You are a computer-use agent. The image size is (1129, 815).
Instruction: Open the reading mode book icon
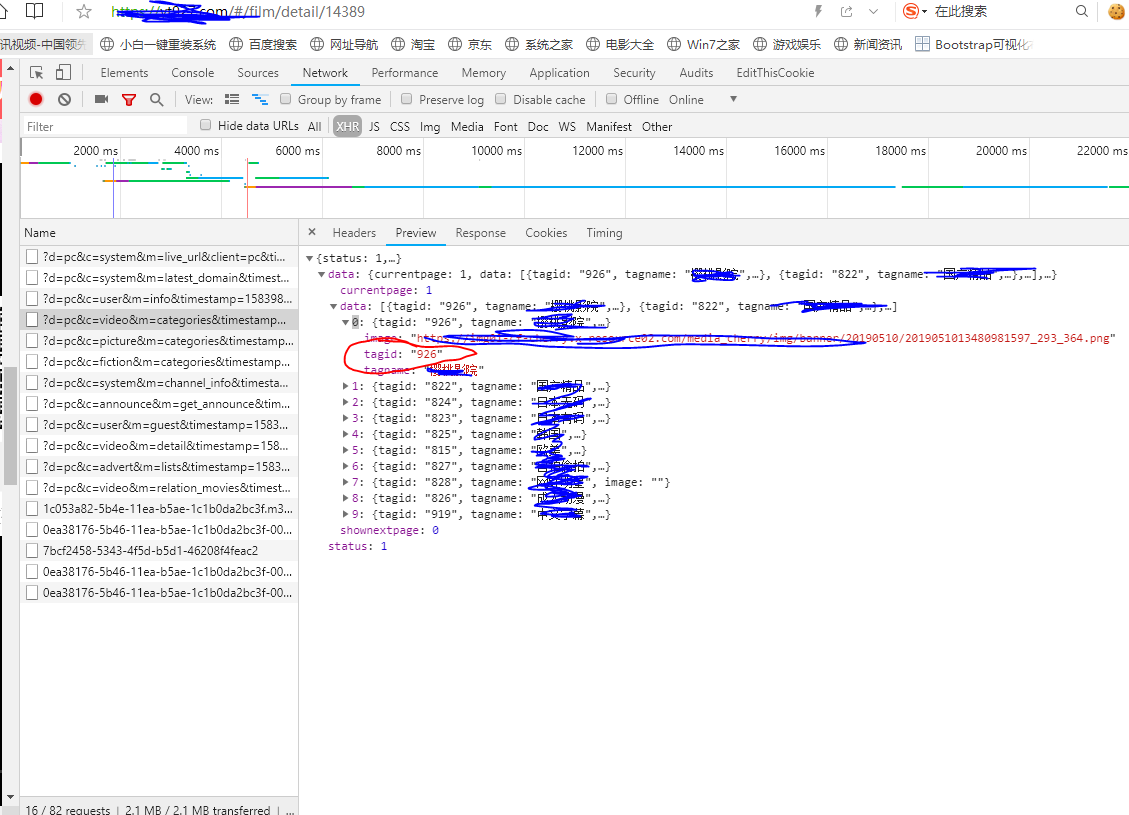[x=34, y=11]
